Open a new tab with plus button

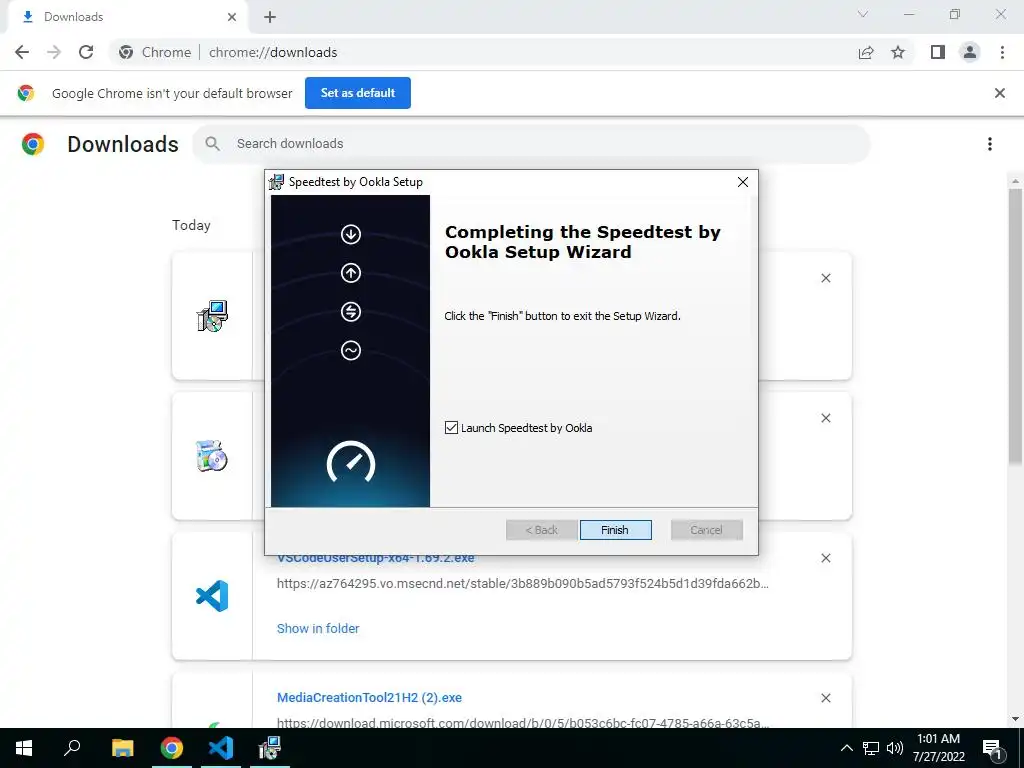(270, 17)
